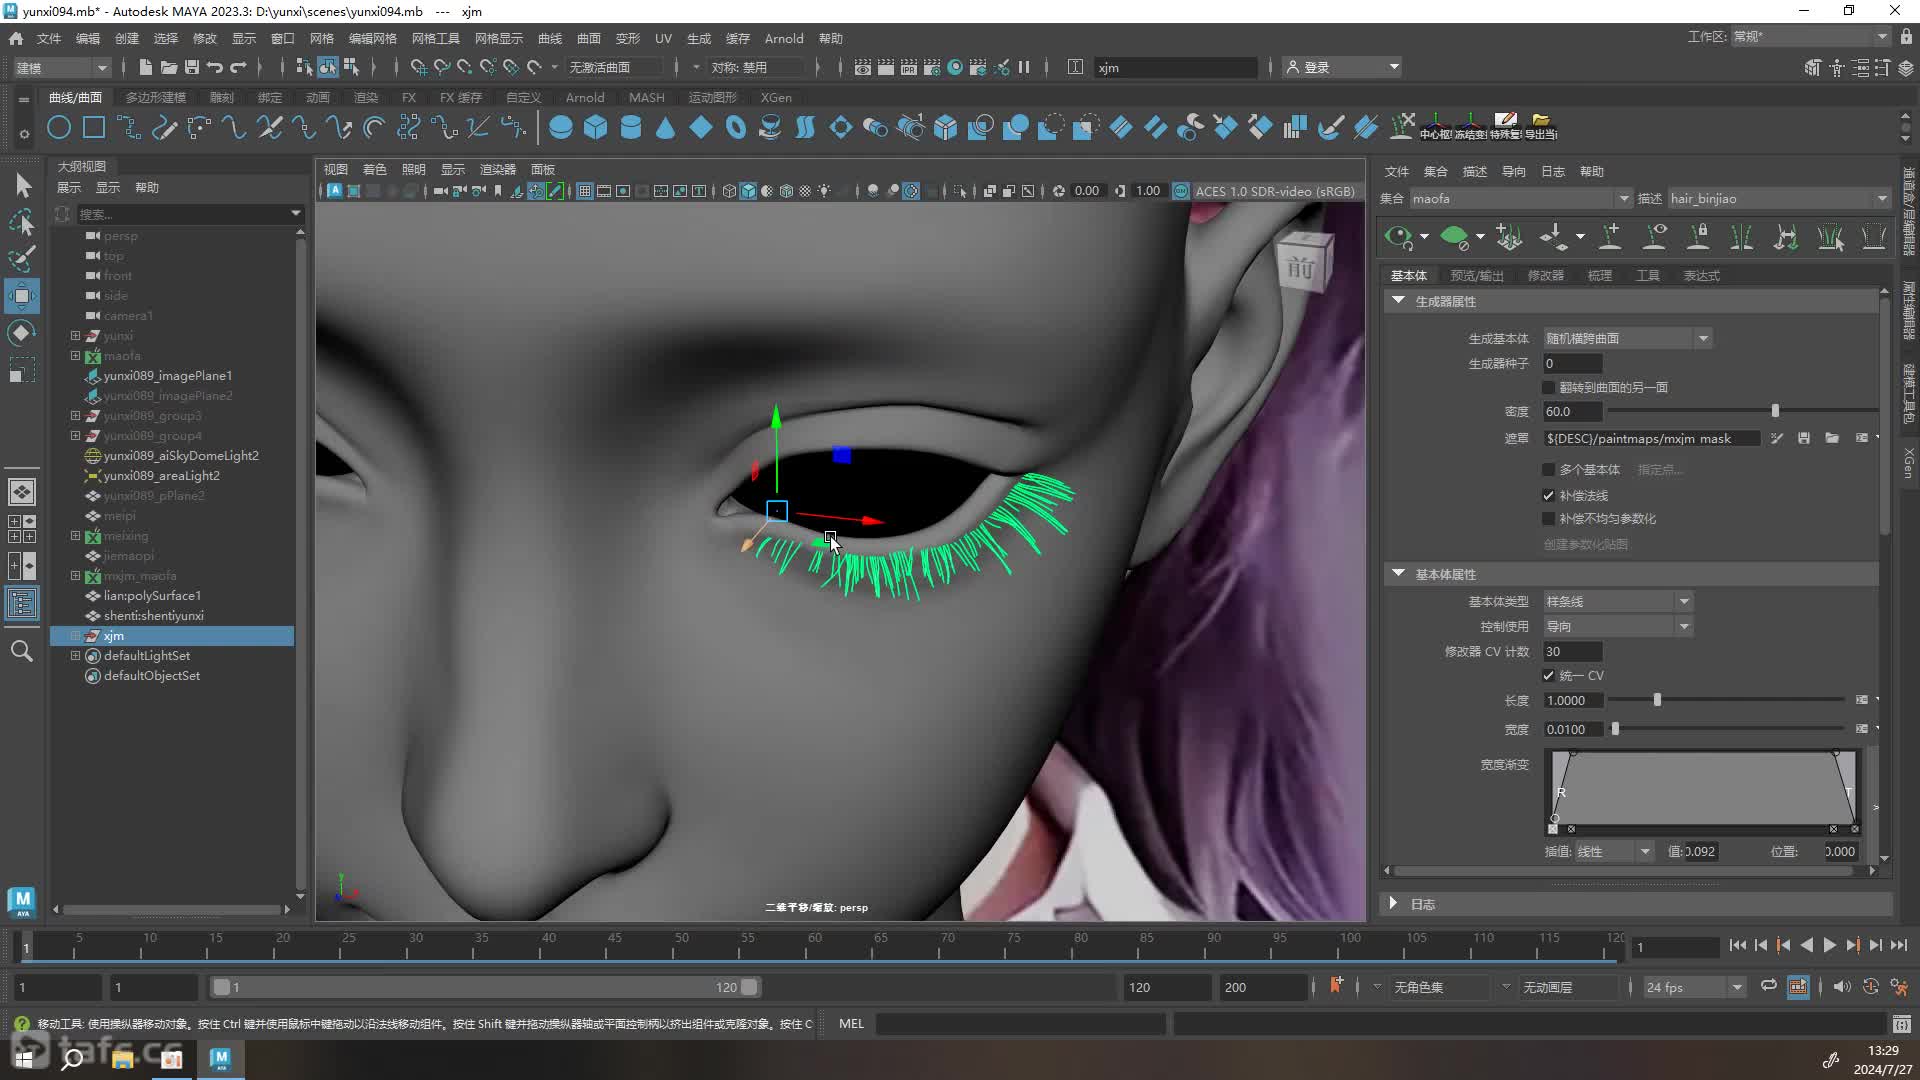Switch to the 修改器 tab in XGen

pyautogui.click(x=1546, y=276)
